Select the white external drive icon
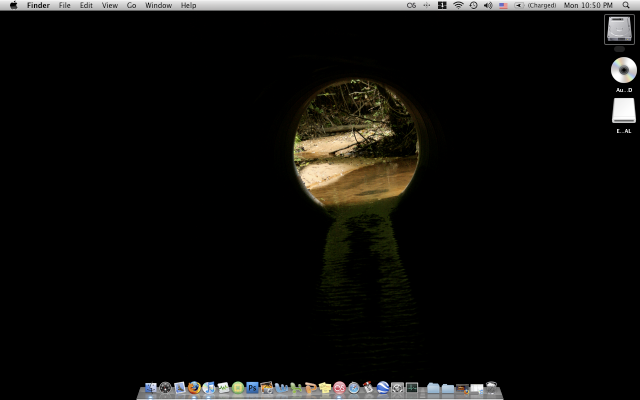Image resolution: width=640 pixels, height=400 pixels. coord(624,112)
